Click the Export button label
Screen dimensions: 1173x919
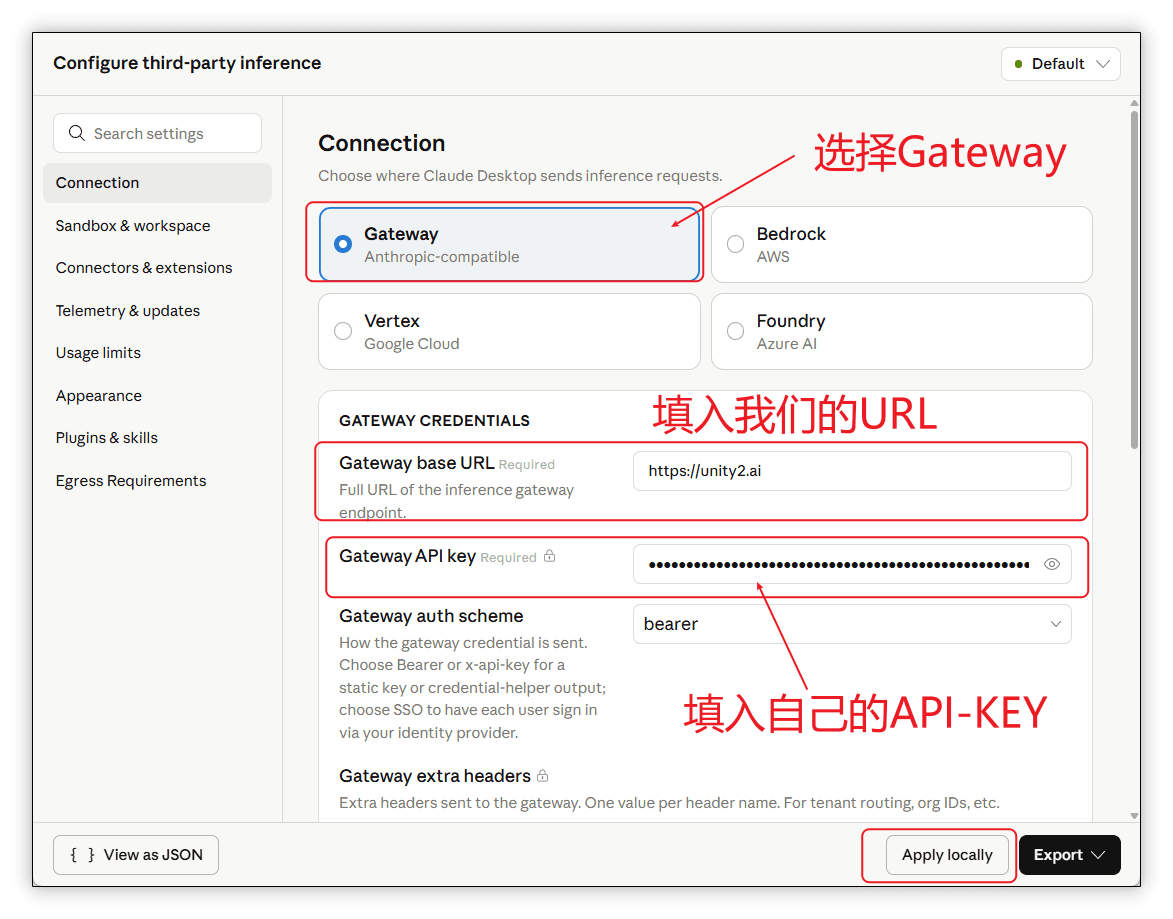click(x=1058, y=855)
